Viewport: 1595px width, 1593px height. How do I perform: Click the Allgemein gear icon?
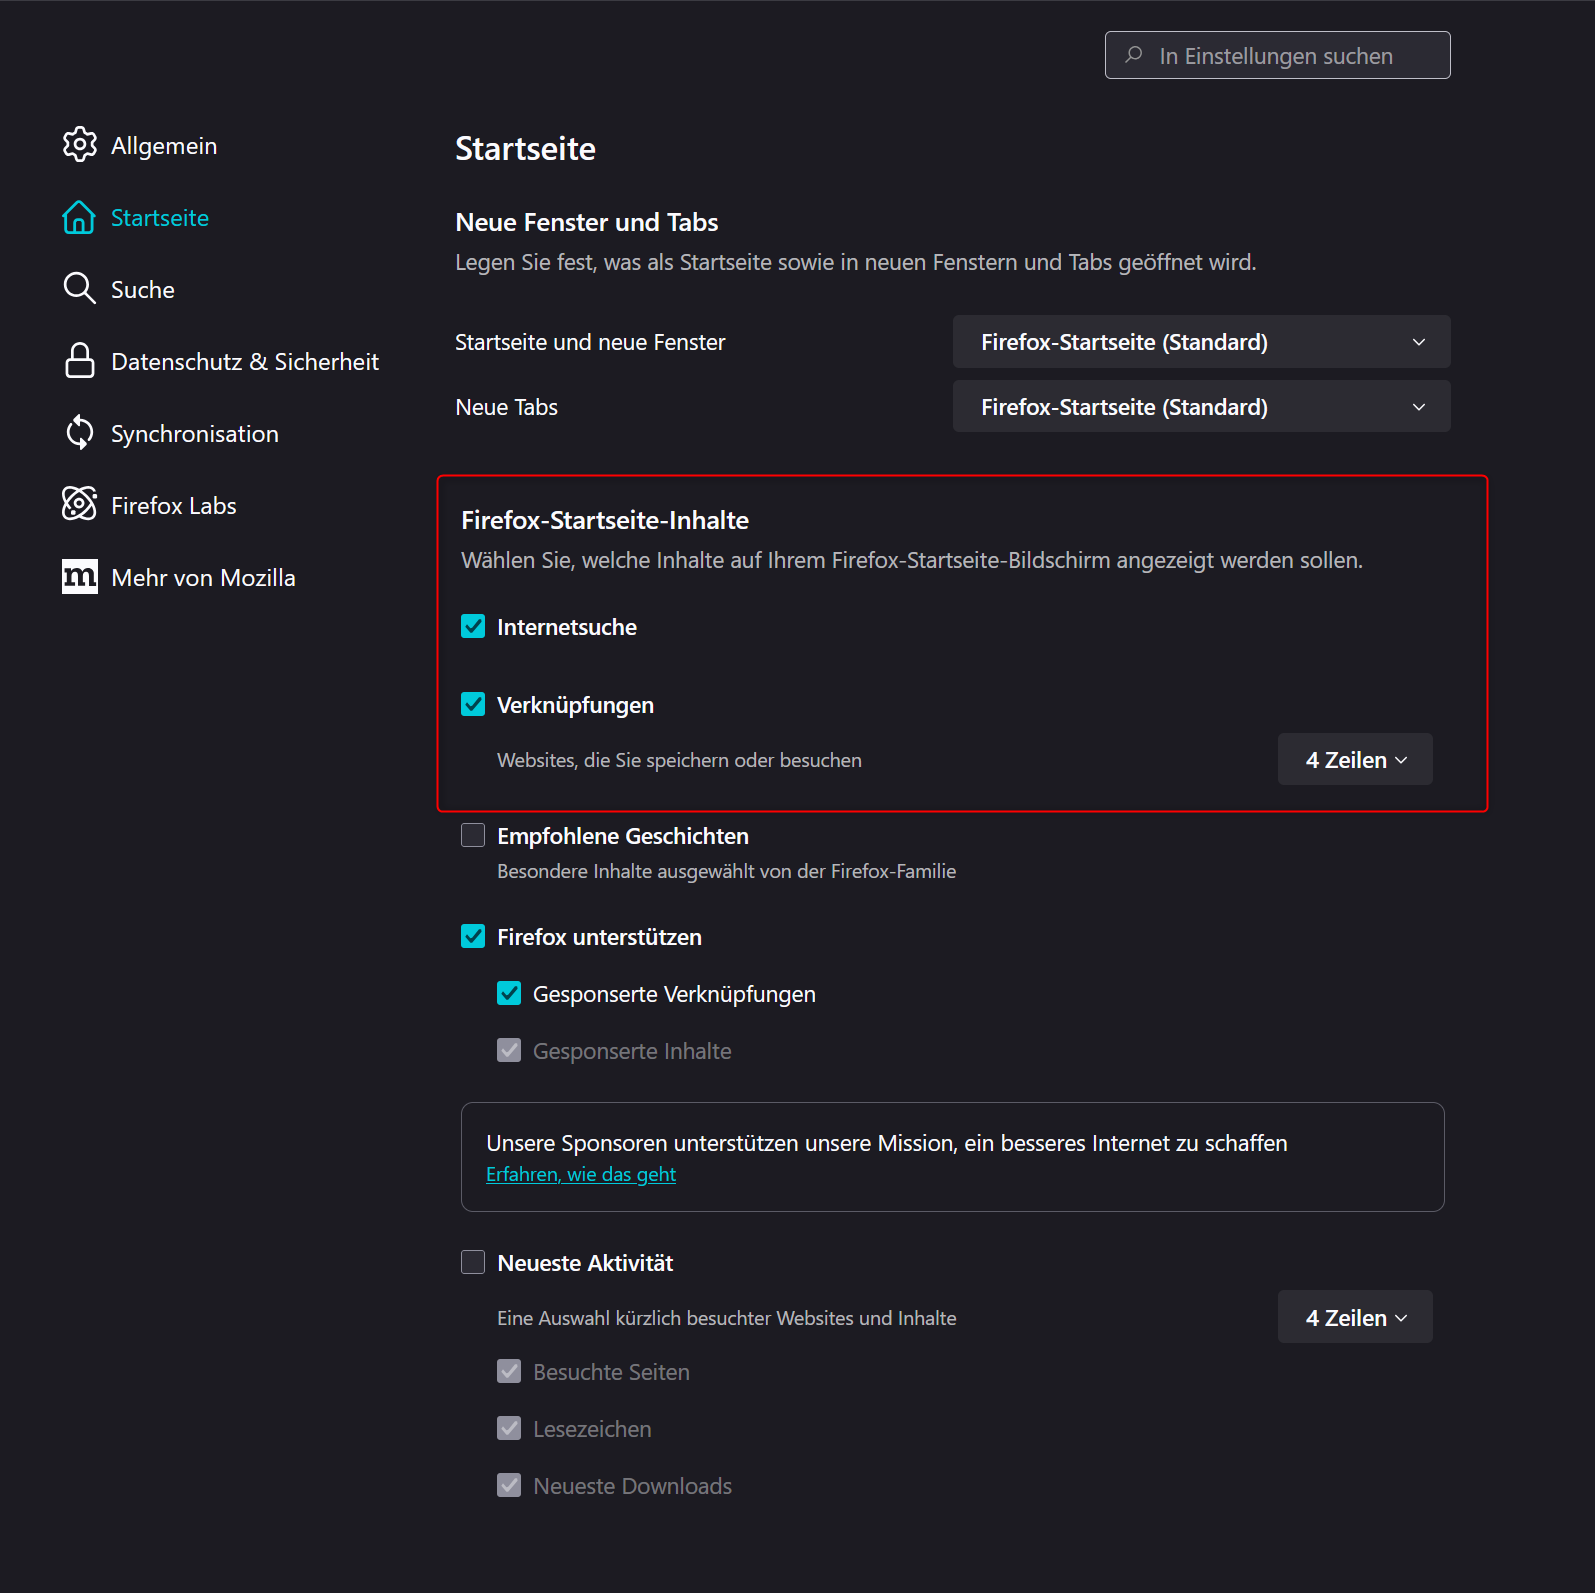click(79, 145)
